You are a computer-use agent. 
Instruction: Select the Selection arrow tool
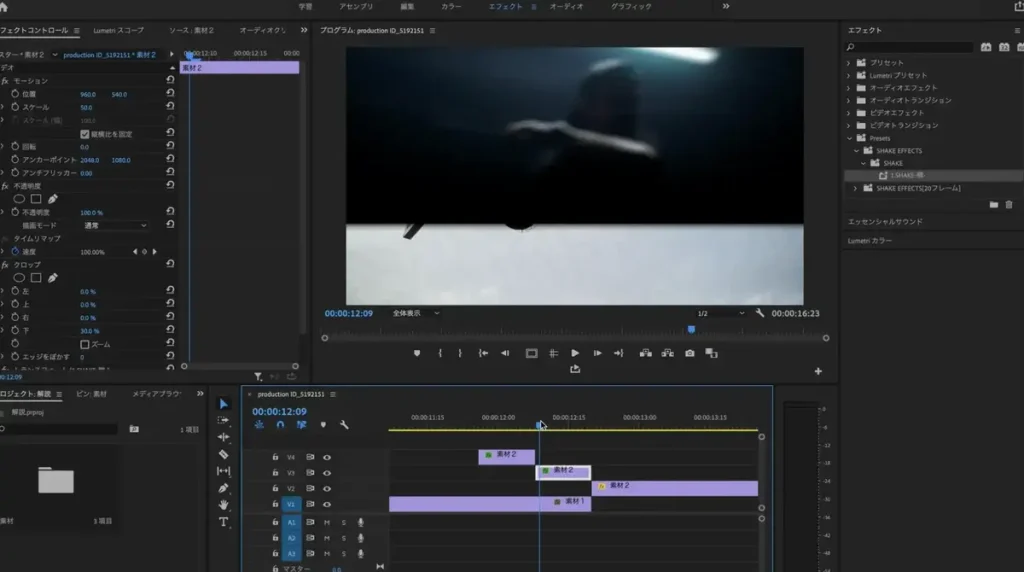[223, 404]
